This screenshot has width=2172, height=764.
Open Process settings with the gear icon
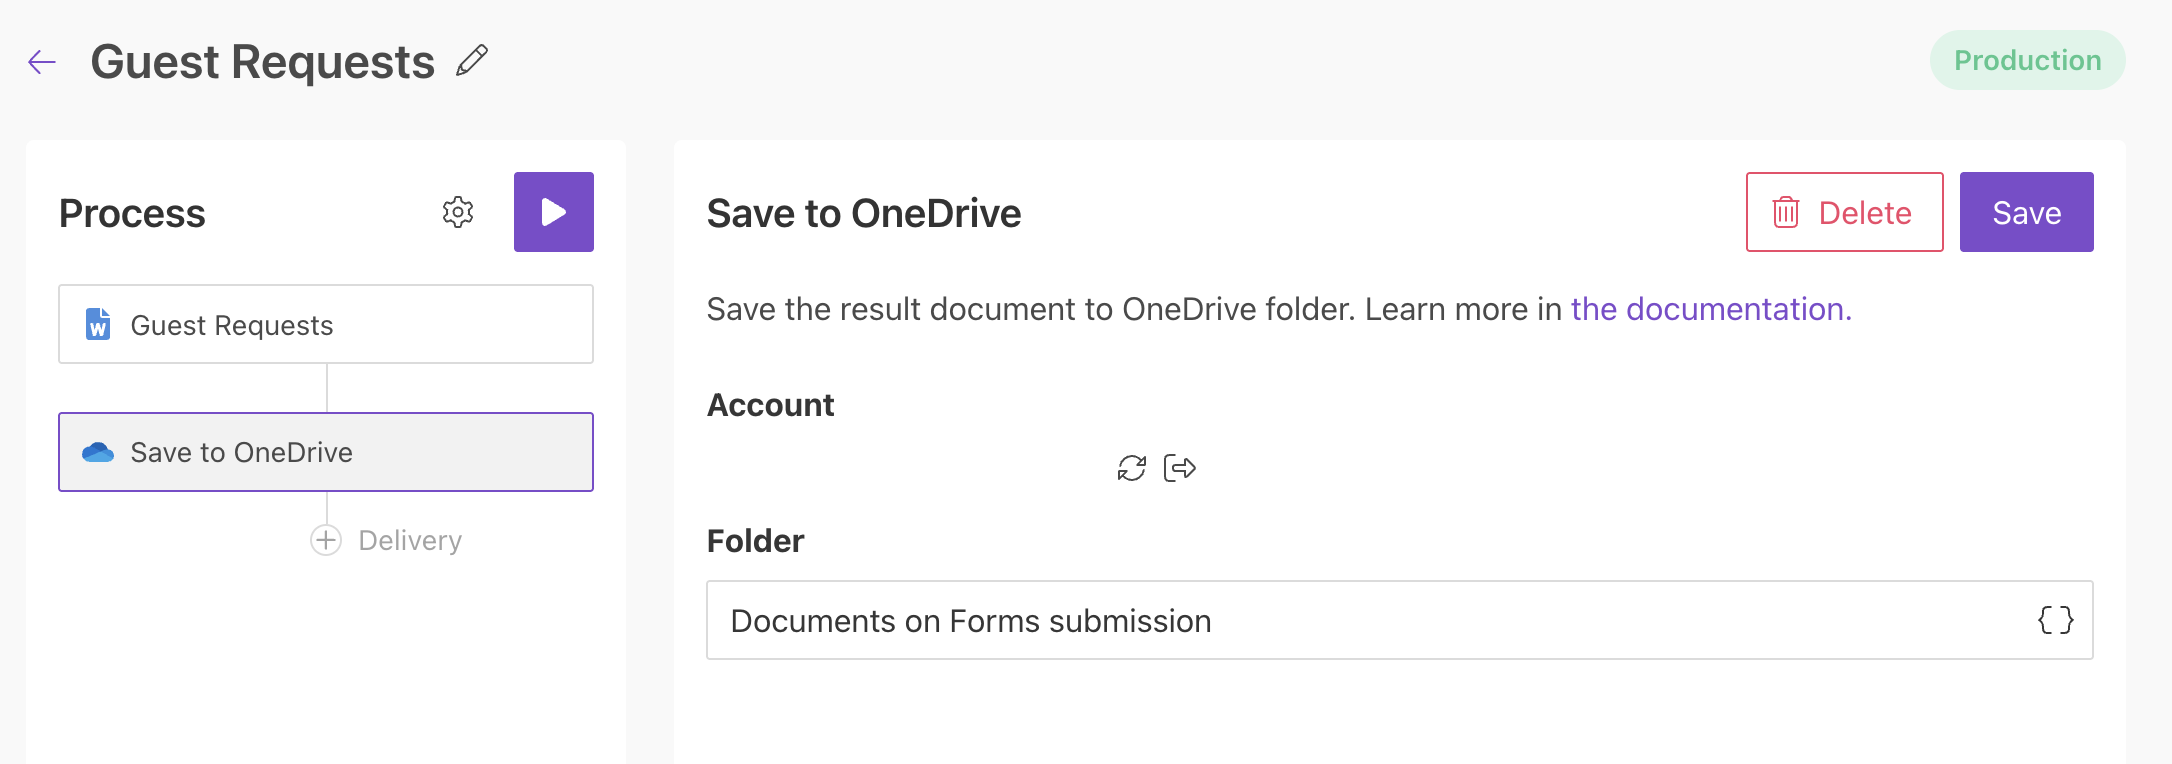point(457,212)
